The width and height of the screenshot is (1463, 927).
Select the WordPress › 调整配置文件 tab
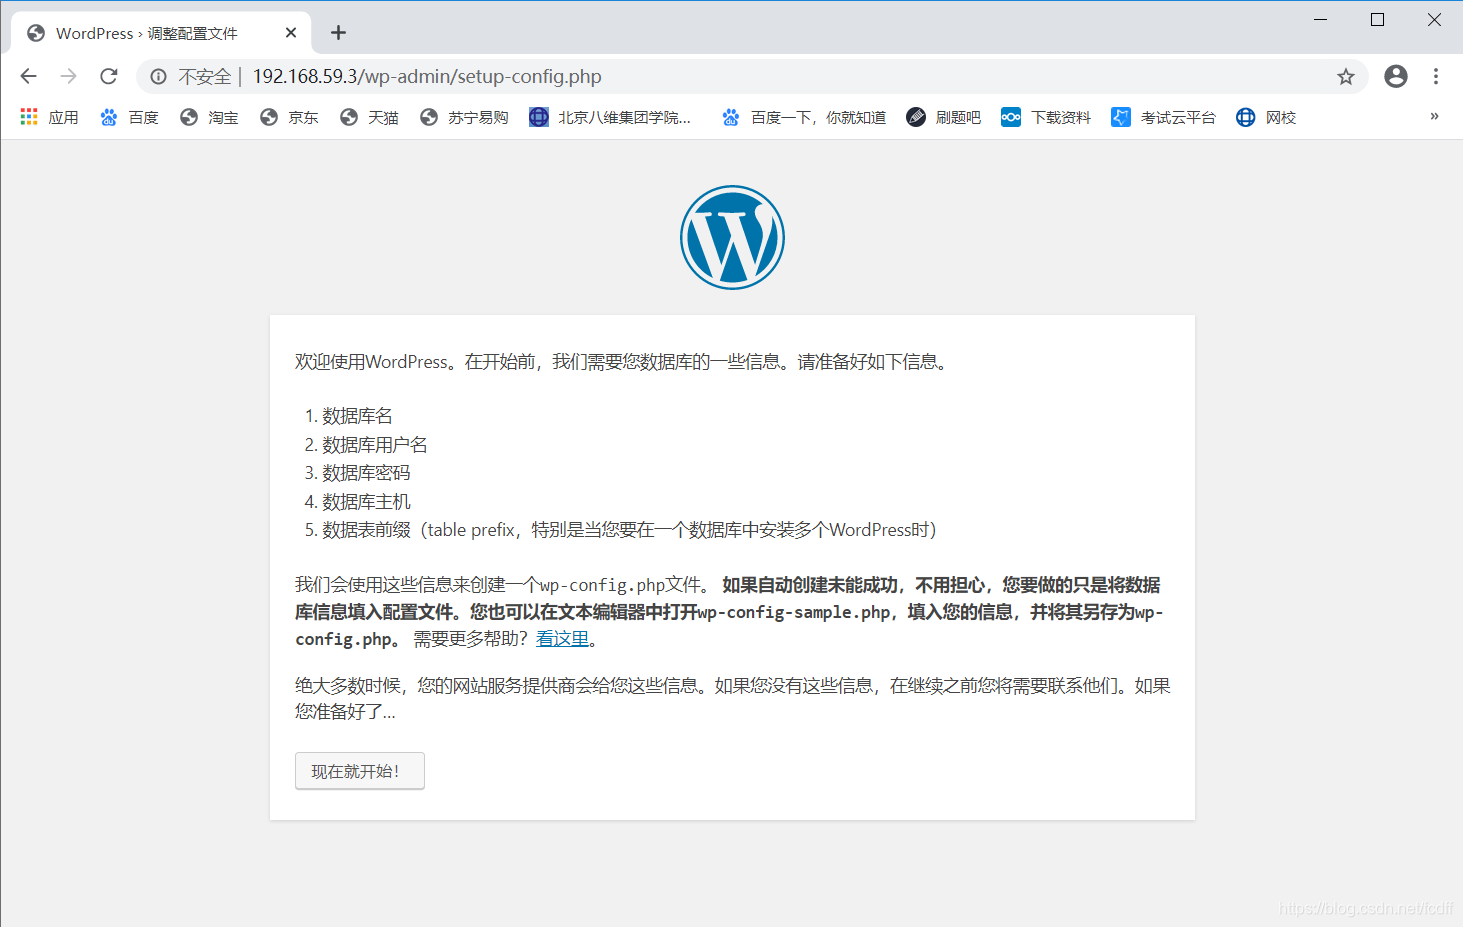point(161,33)
